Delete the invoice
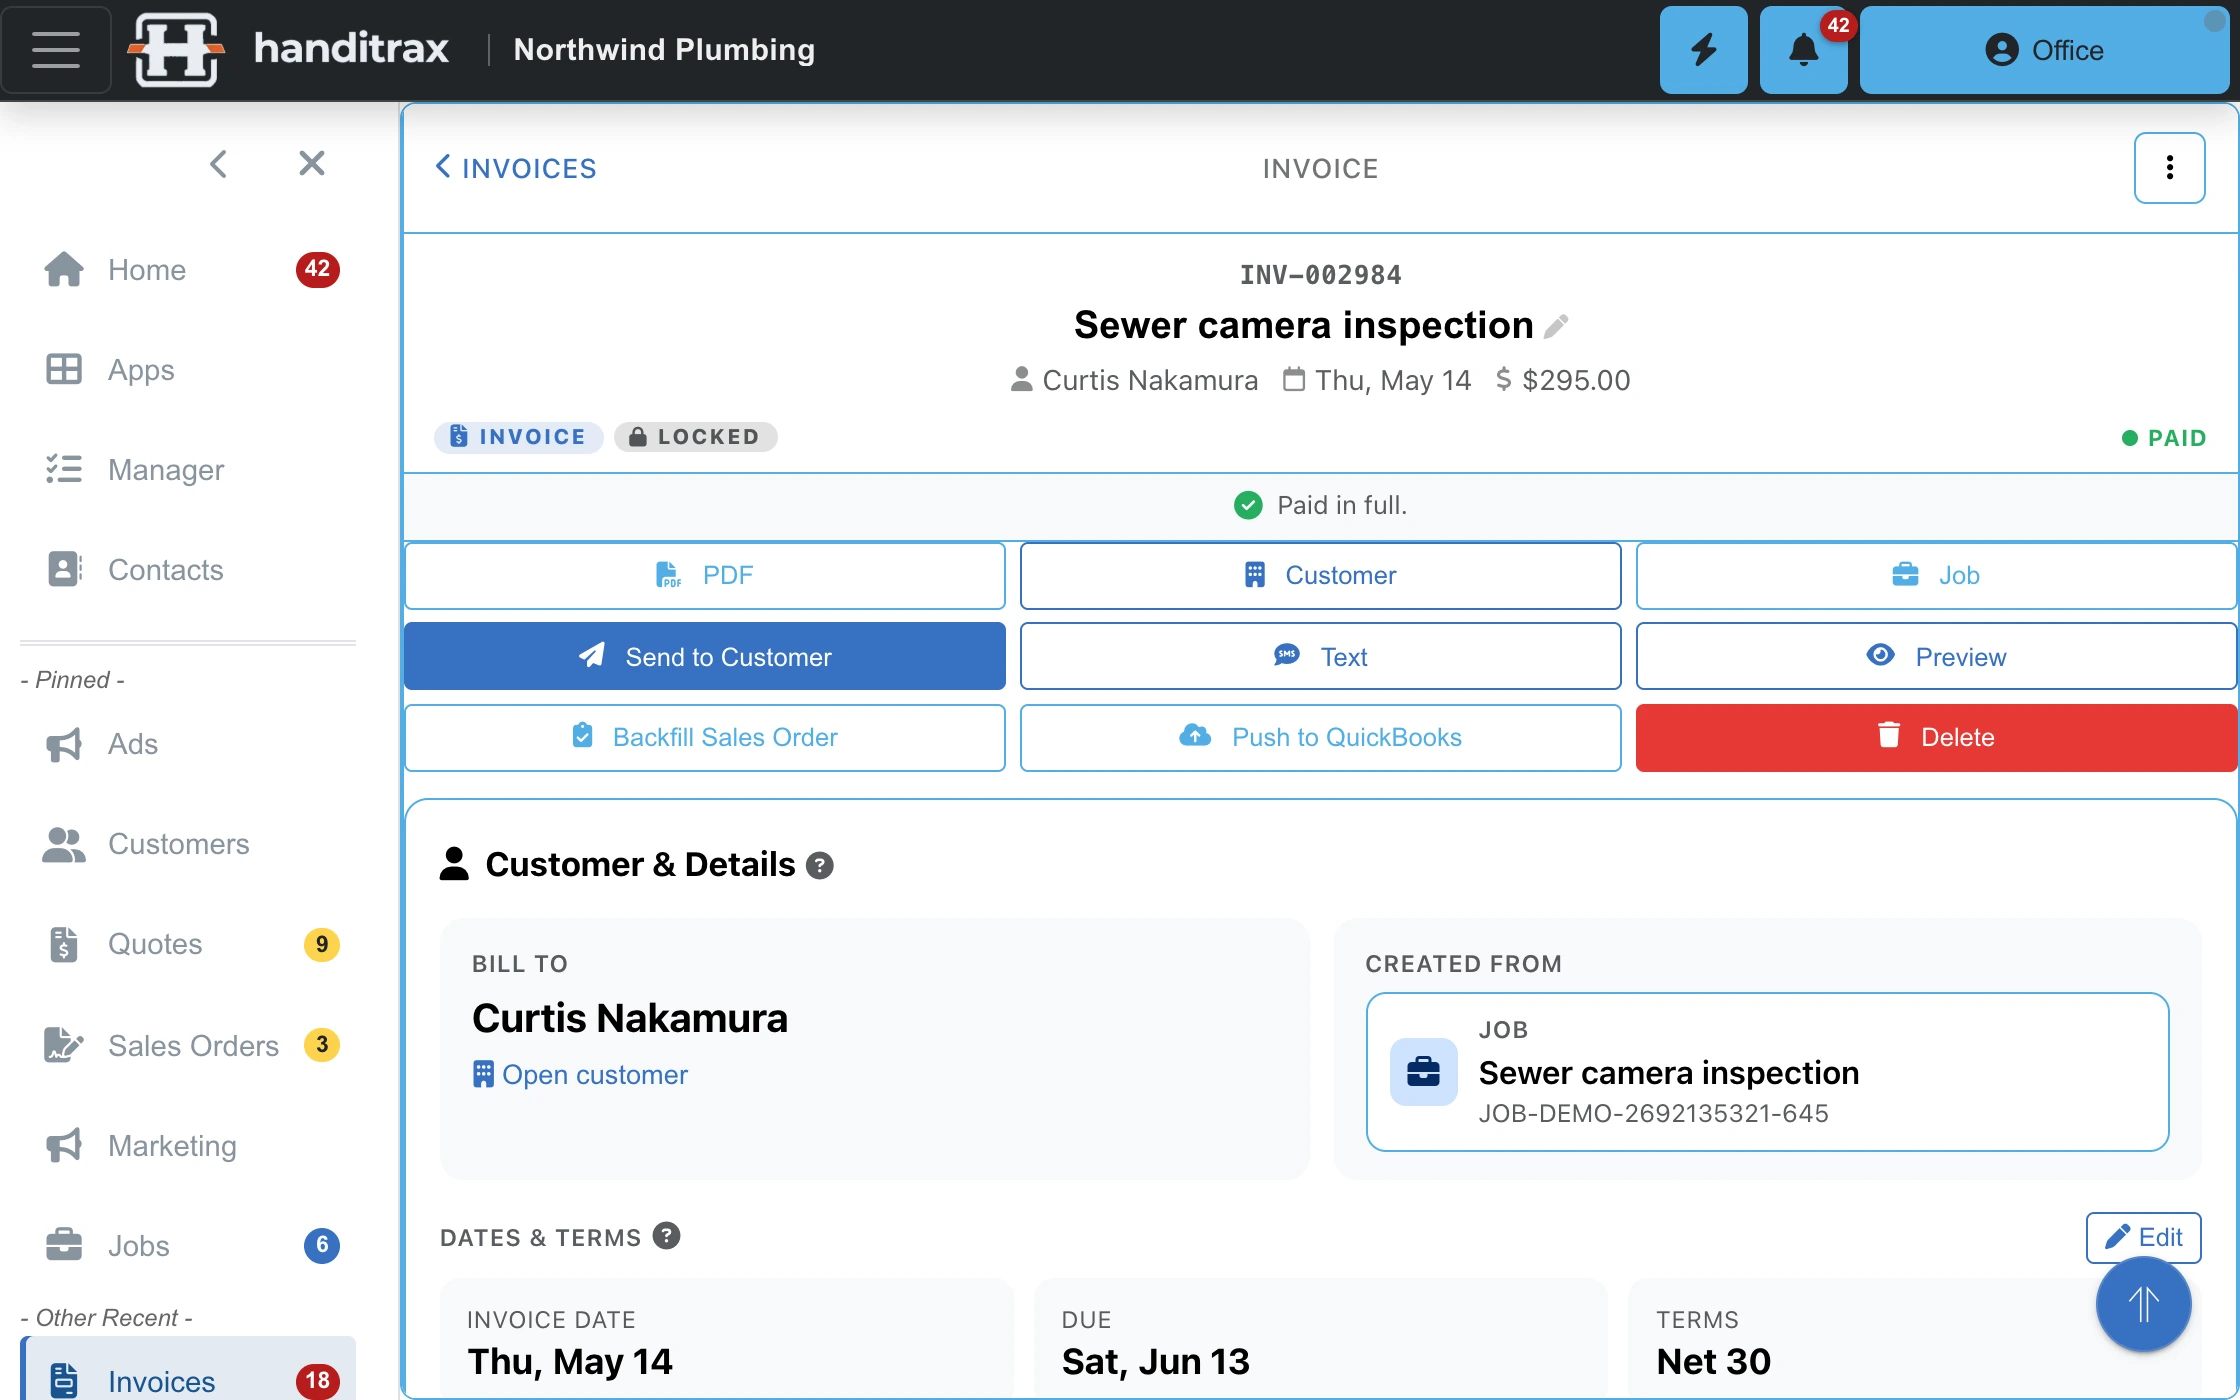The image size is (2240, 1400). [1936, 737]
